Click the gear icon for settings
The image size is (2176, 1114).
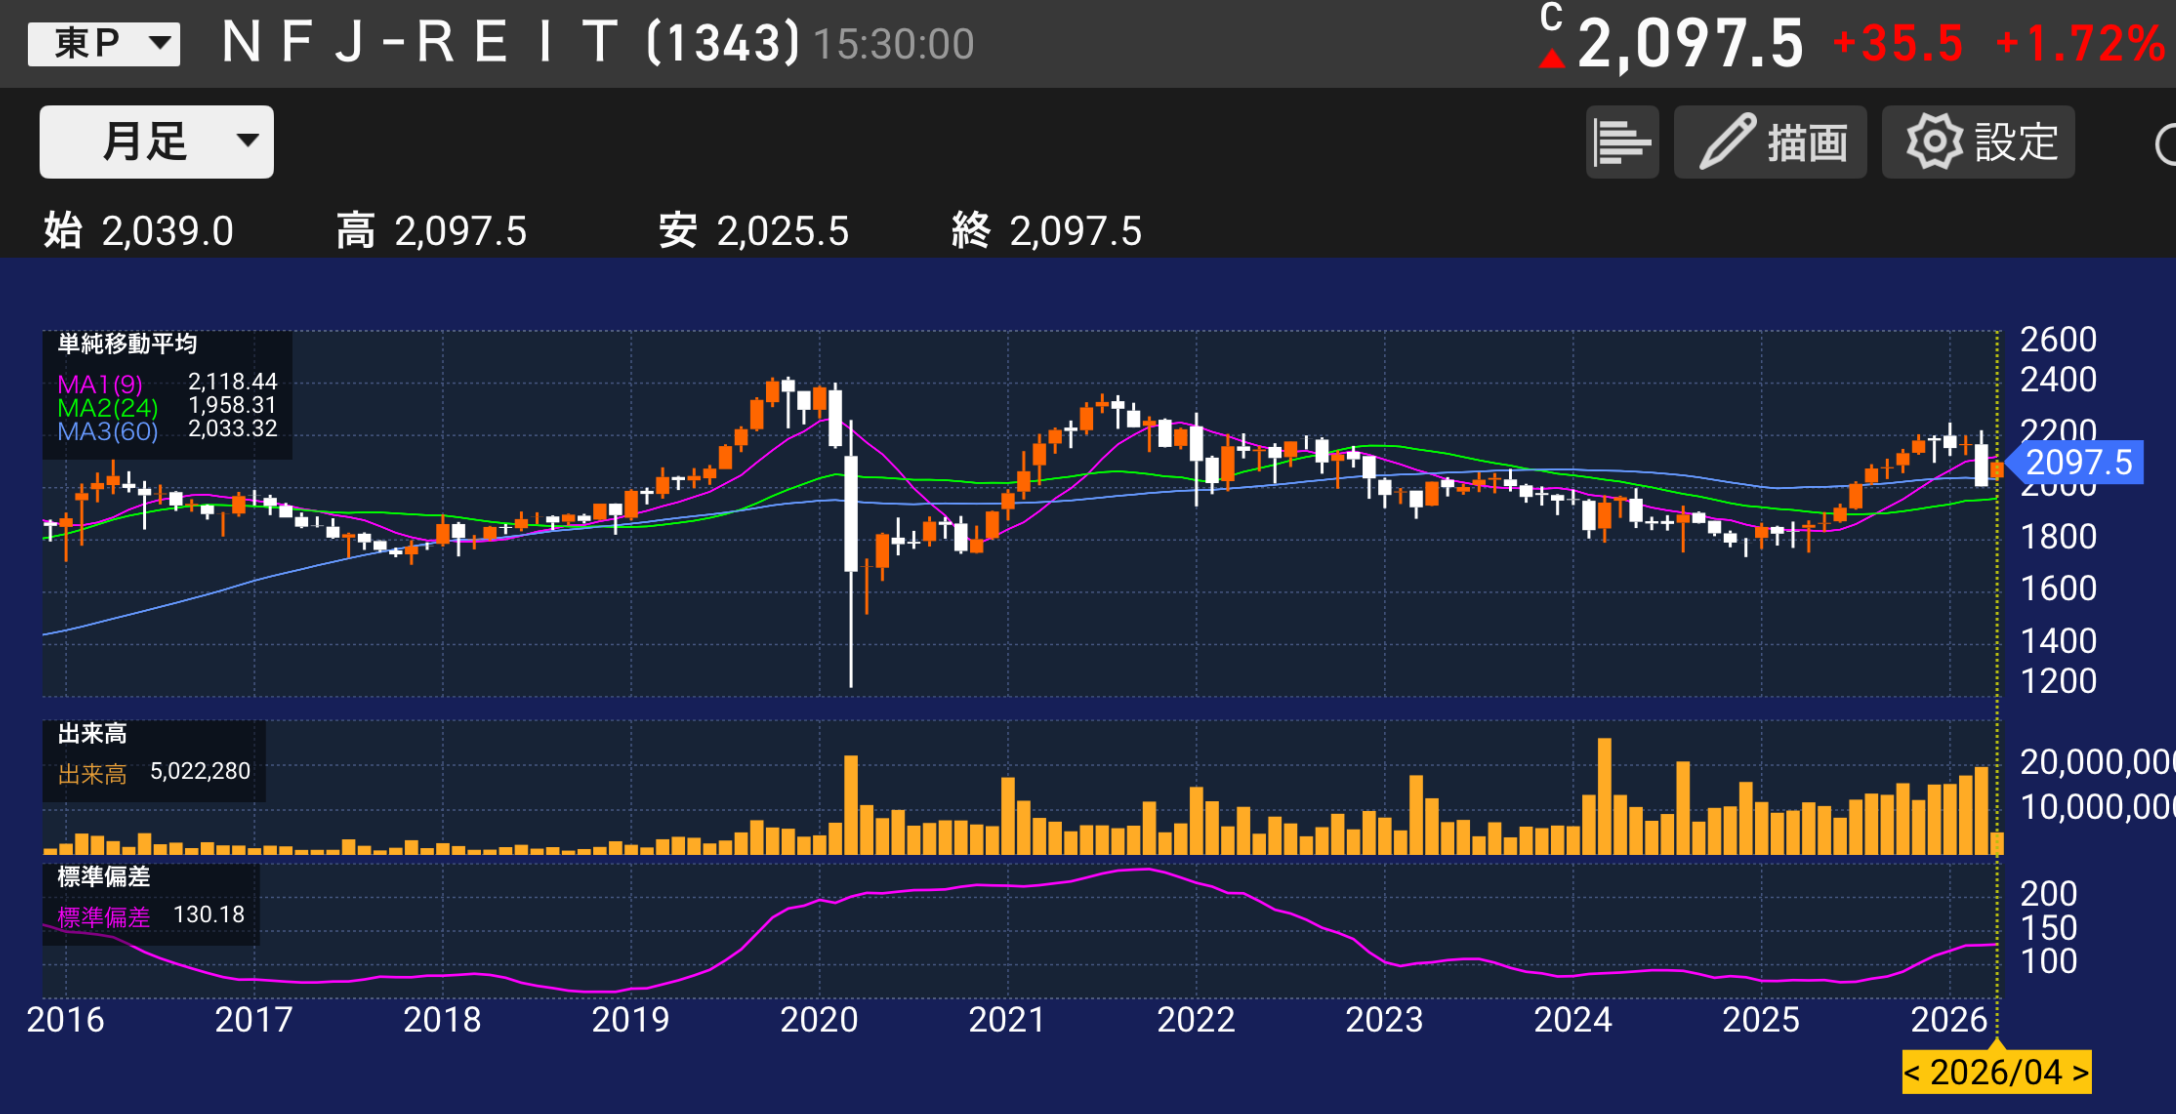pyautogui.click(x=1934, y=142)
